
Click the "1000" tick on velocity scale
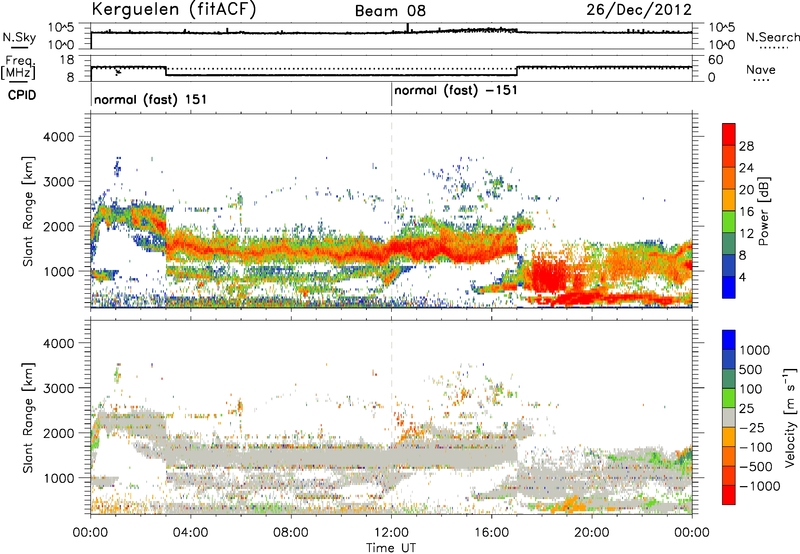[x=754, y=350]
